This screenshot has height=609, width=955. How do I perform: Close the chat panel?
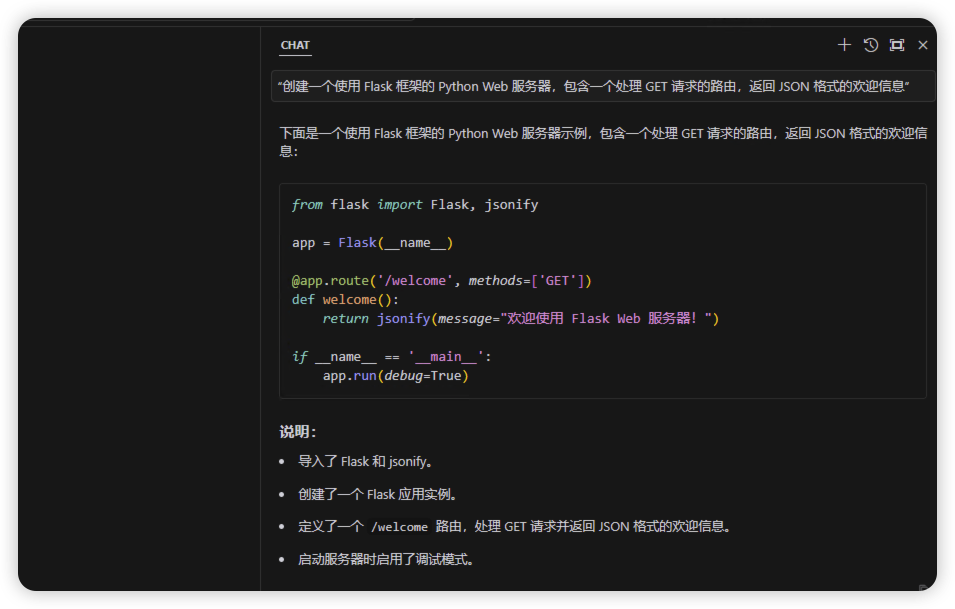923,45
